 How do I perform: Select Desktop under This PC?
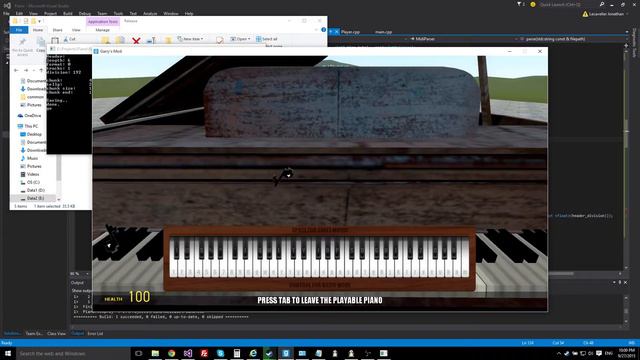(31, 134)
